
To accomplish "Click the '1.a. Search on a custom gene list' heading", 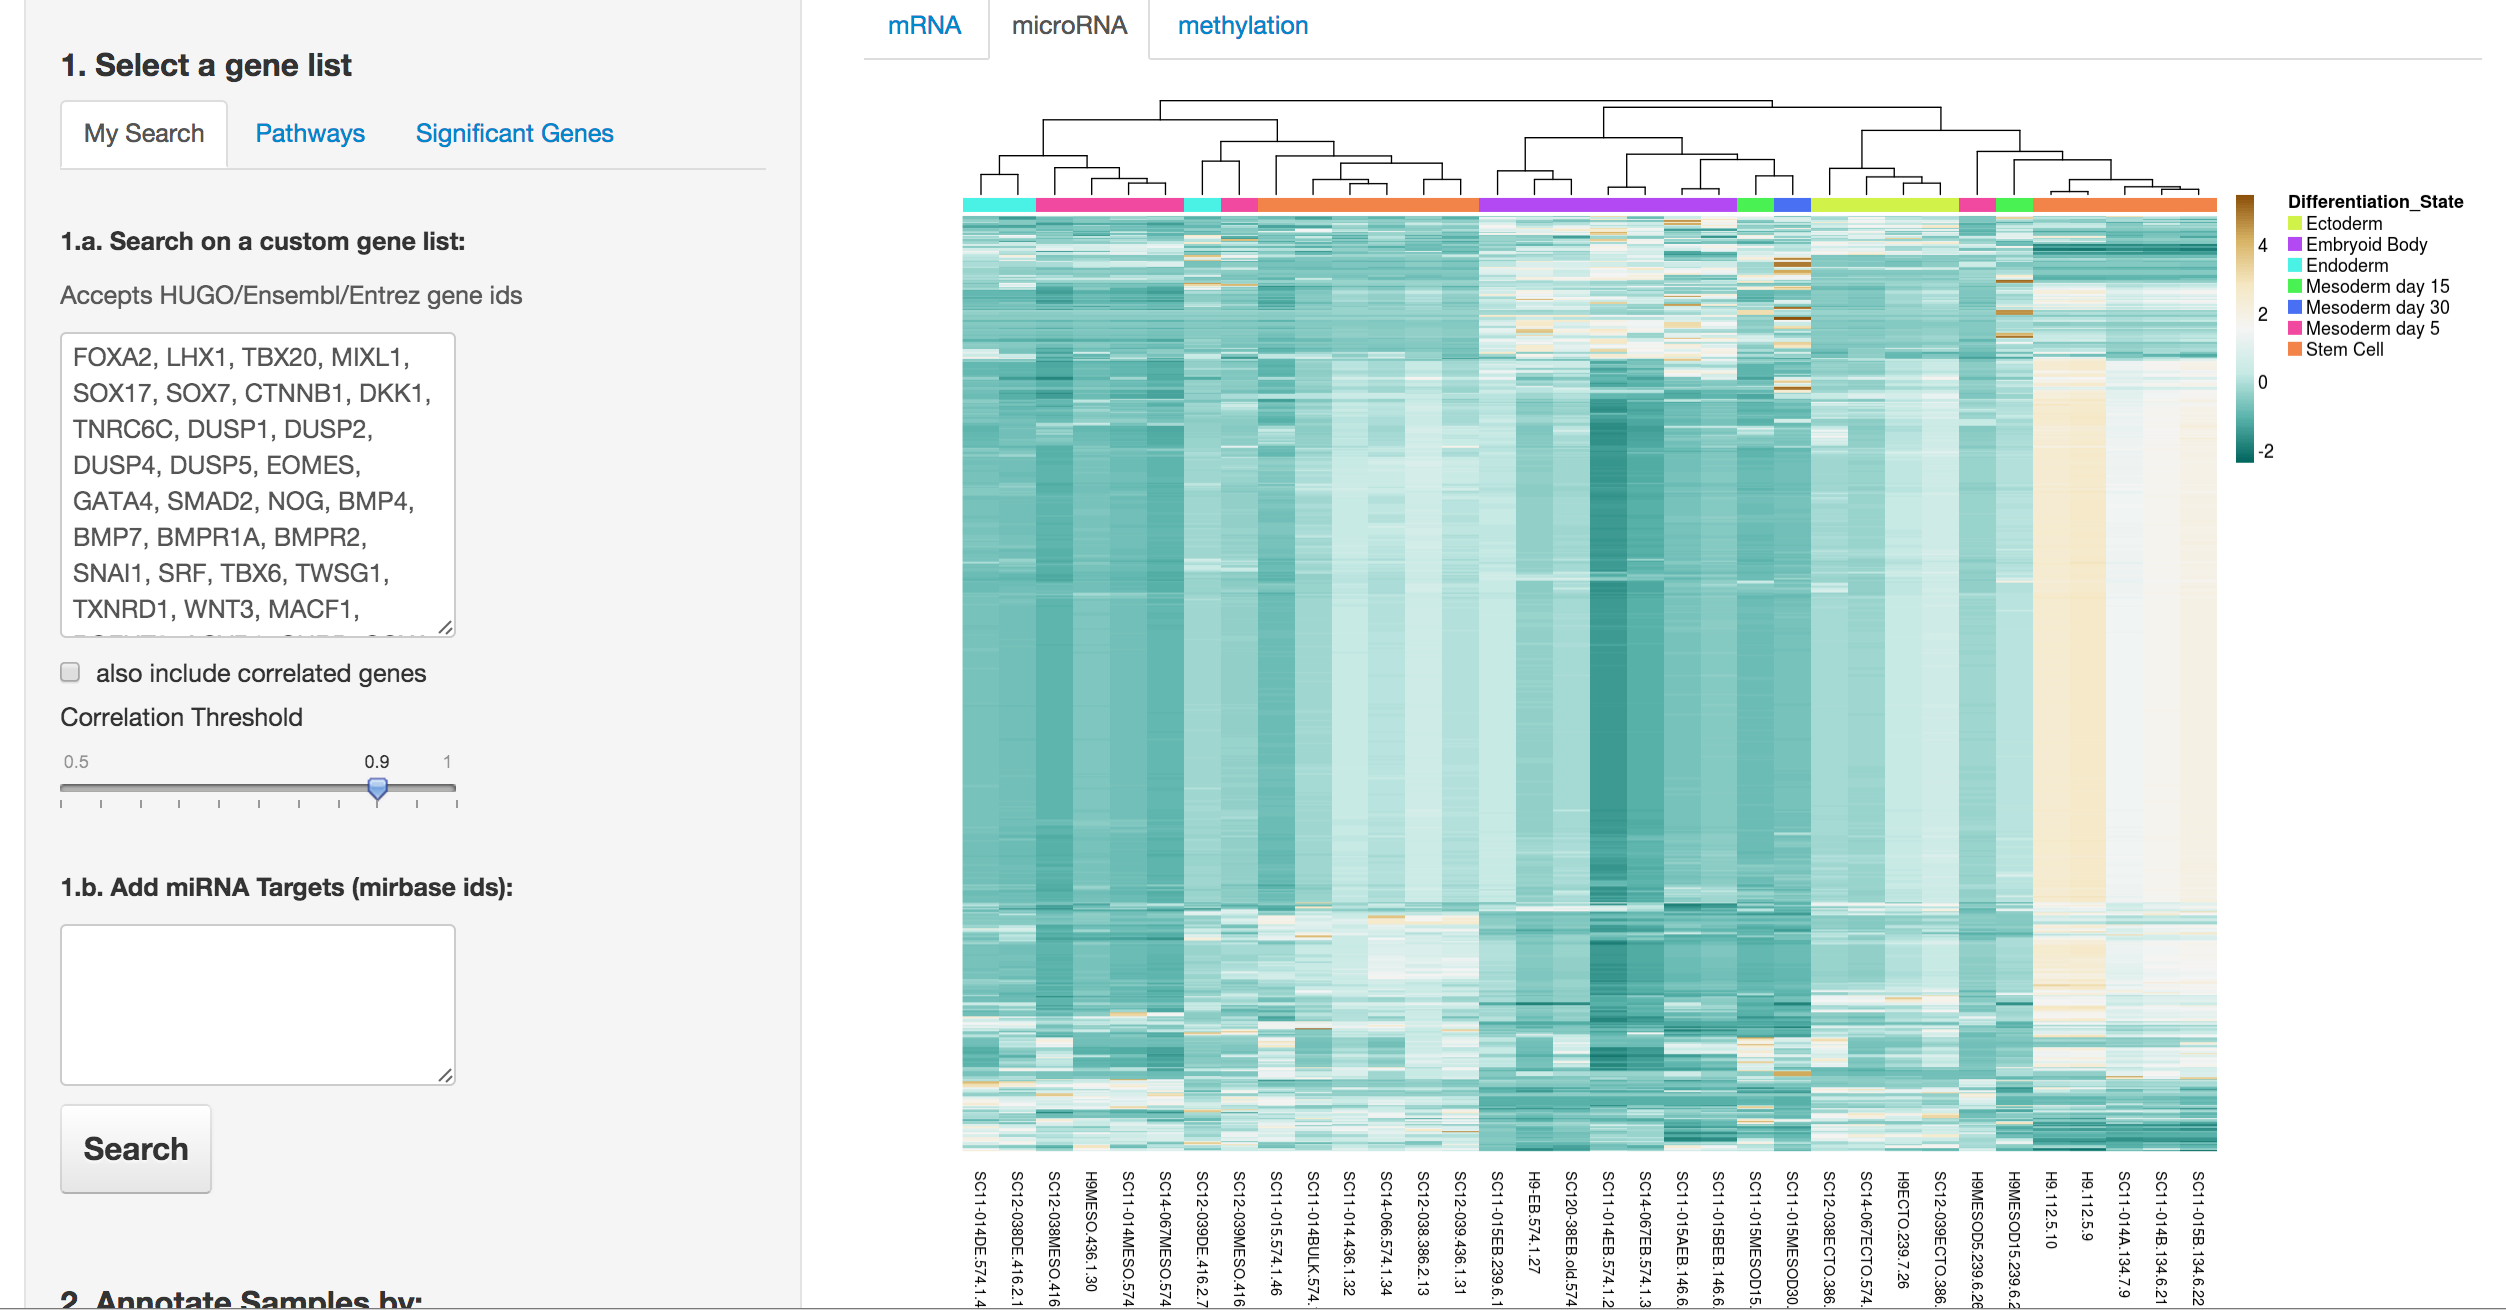I will click(x=263, y=242).
